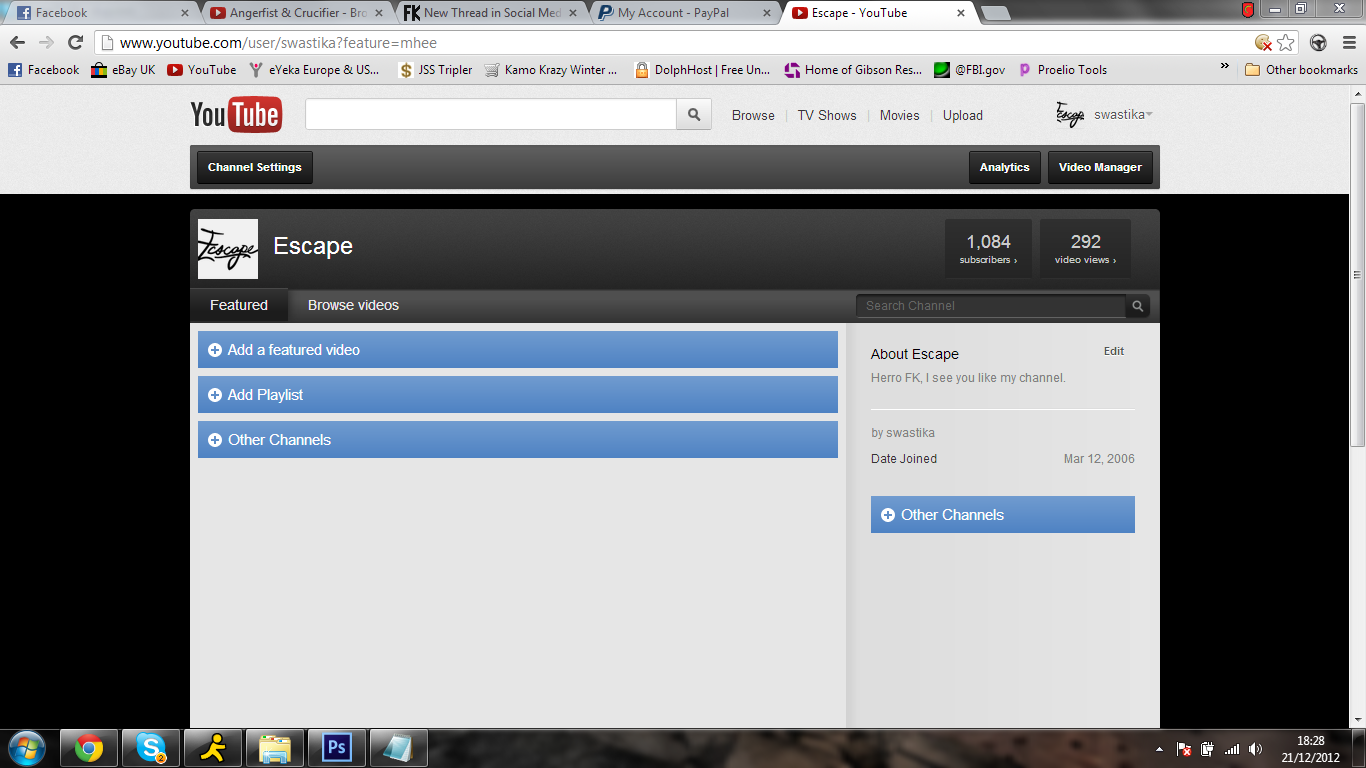Screen dimensions: 1366x768
Task: Open Home of Gibson Res bookmark
Action: (x=853, y=70)
